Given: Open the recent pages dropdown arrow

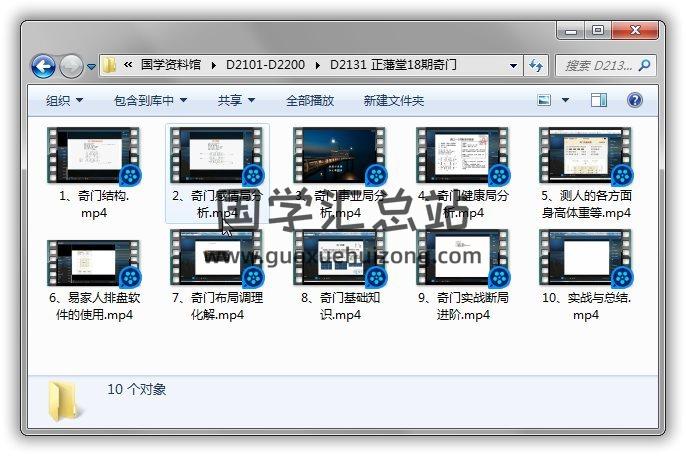Looking at the screenshot, I should coord(91,67).
